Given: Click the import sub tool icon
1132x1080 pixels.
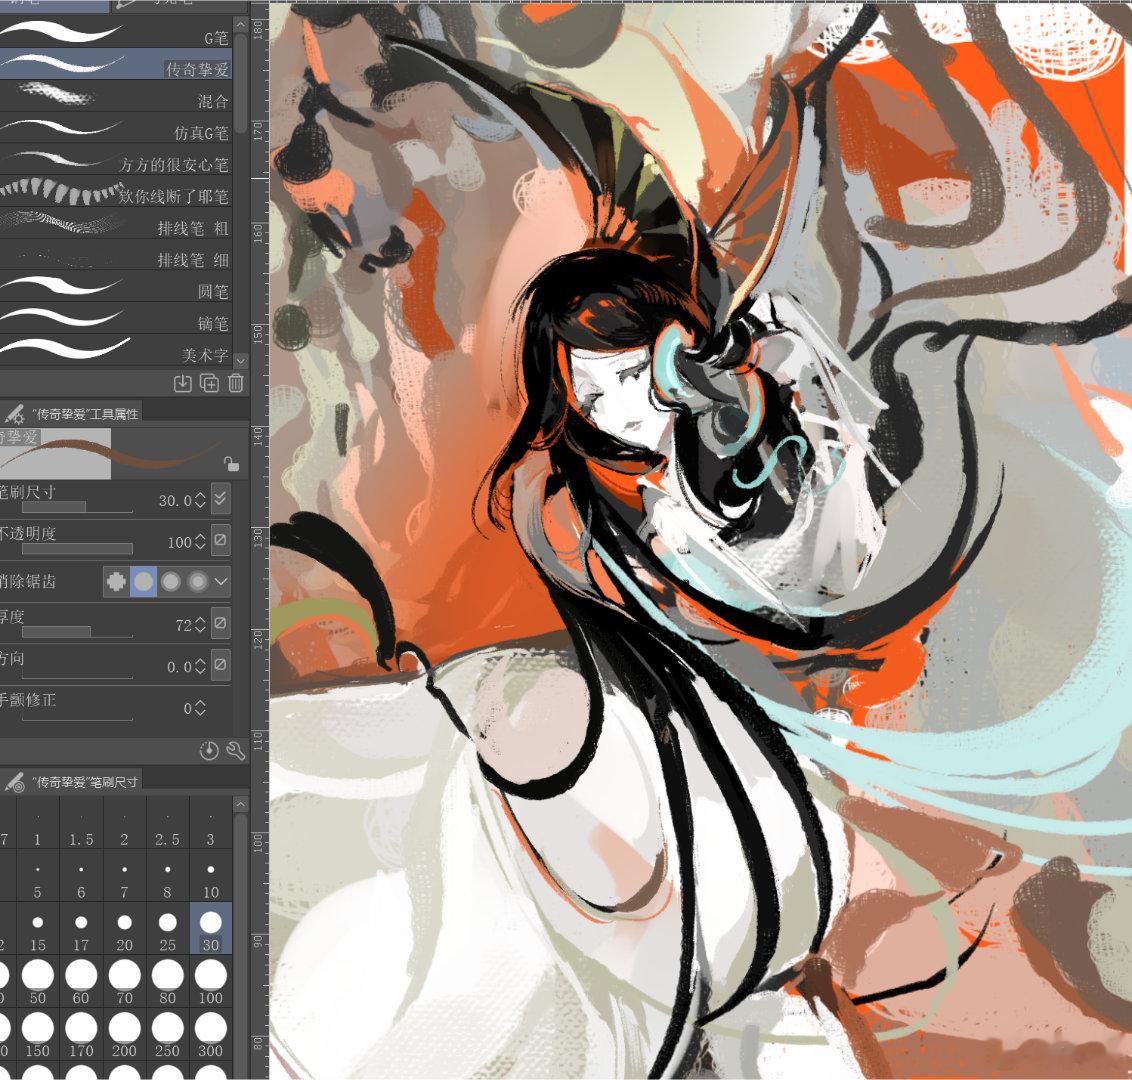Looking at the screenshot, I should pos(183,383).
